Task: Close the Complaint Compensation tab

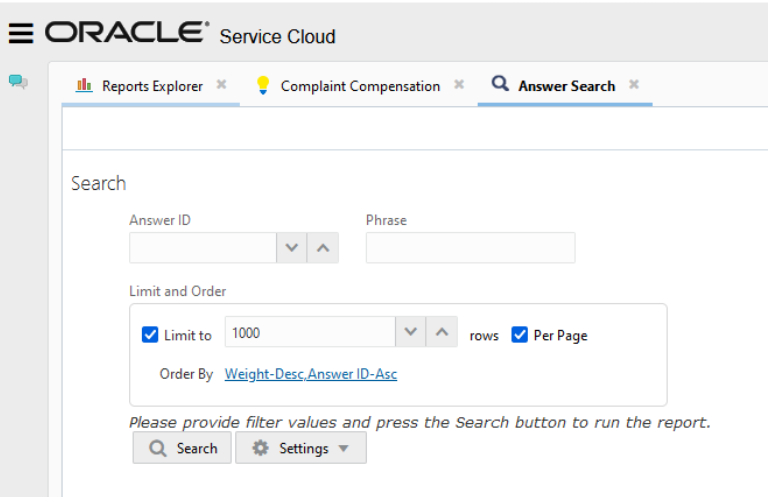Action: coord(459,85)
